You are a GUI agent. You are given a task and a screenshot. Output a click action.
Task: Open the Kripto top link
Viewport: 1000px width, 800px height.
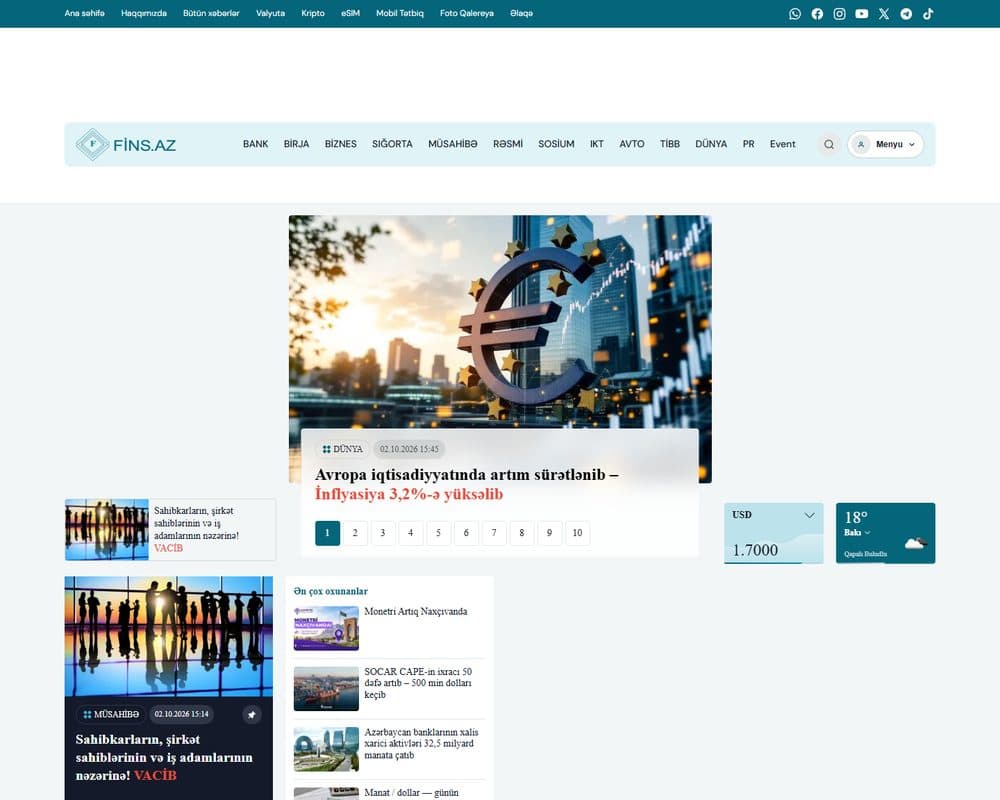point(312,13)
